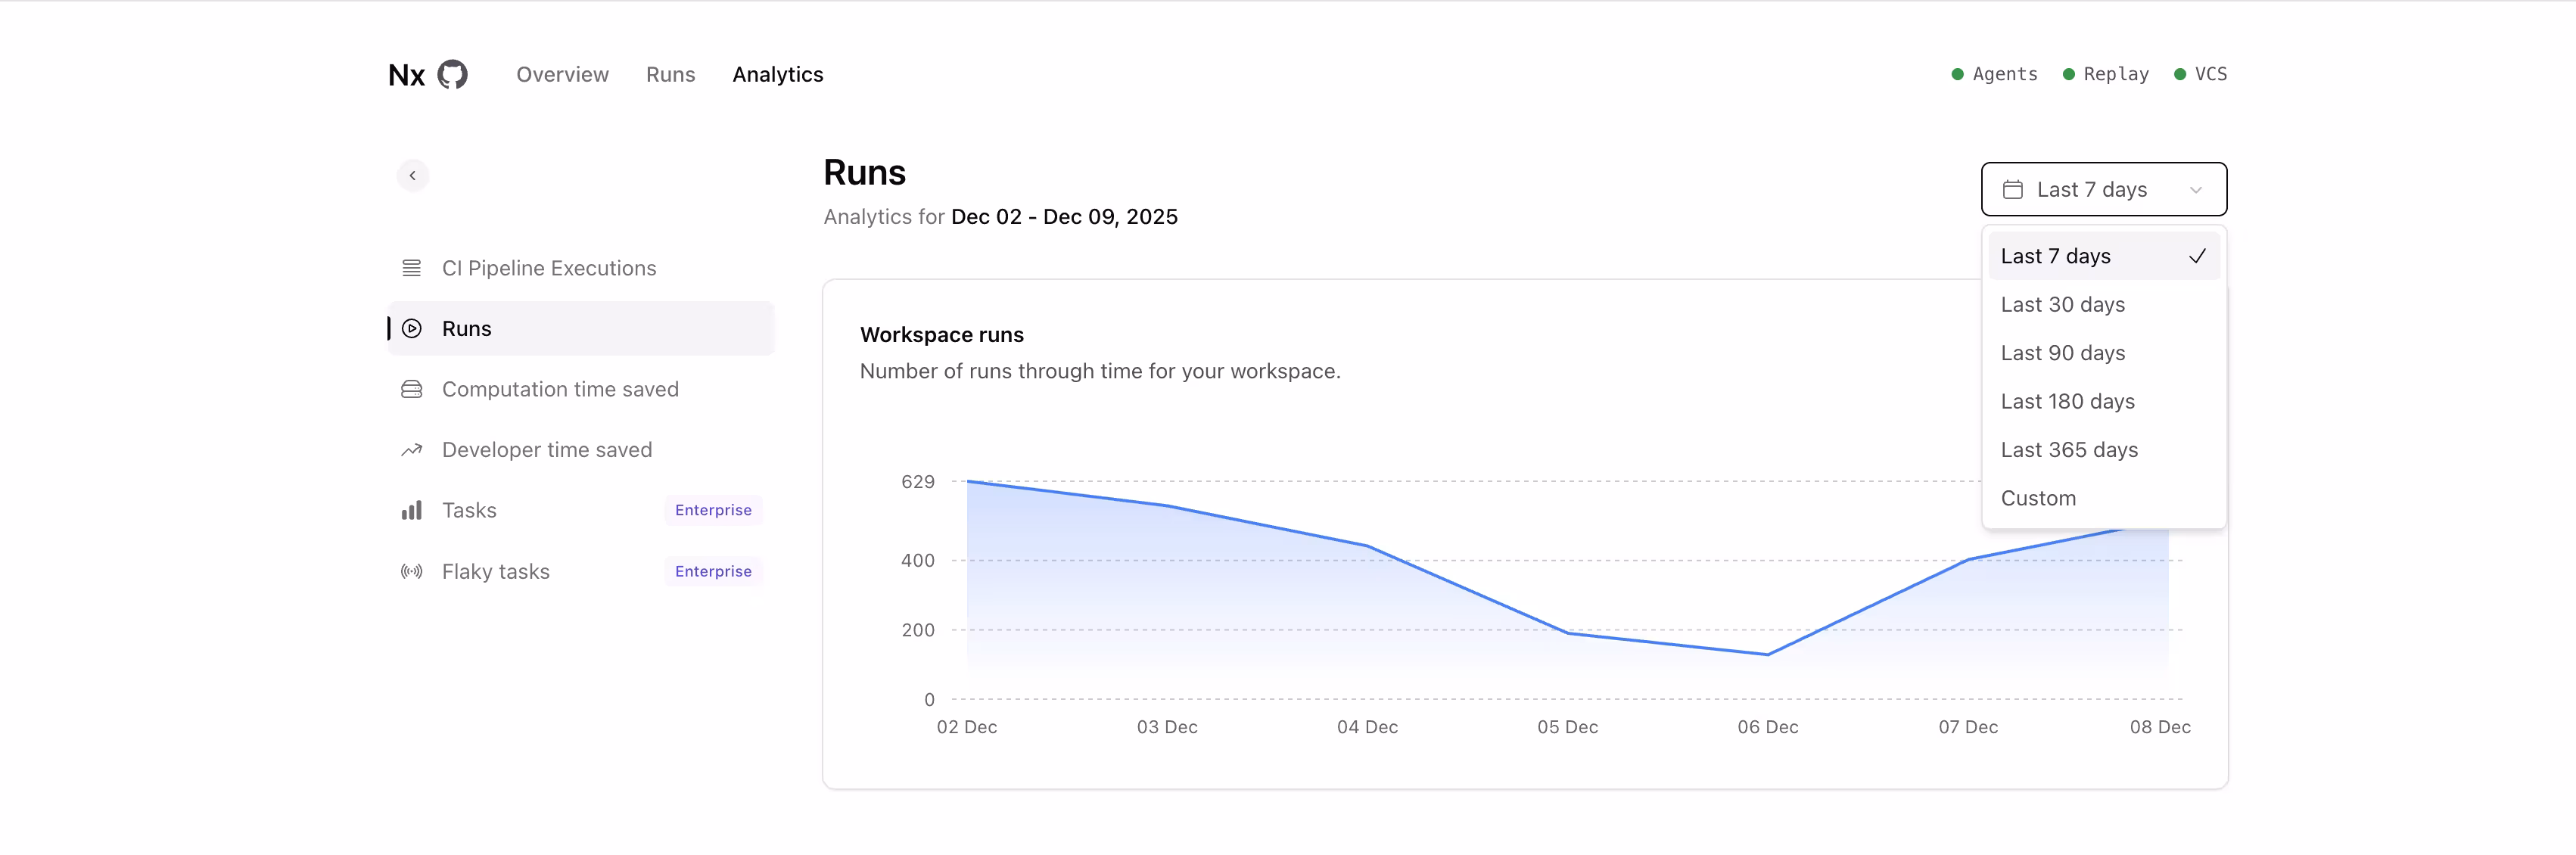The height and width of the screenshot is (855, 2576).
Task: Switch to the Overview tab
Action: (x=562, y=74)
